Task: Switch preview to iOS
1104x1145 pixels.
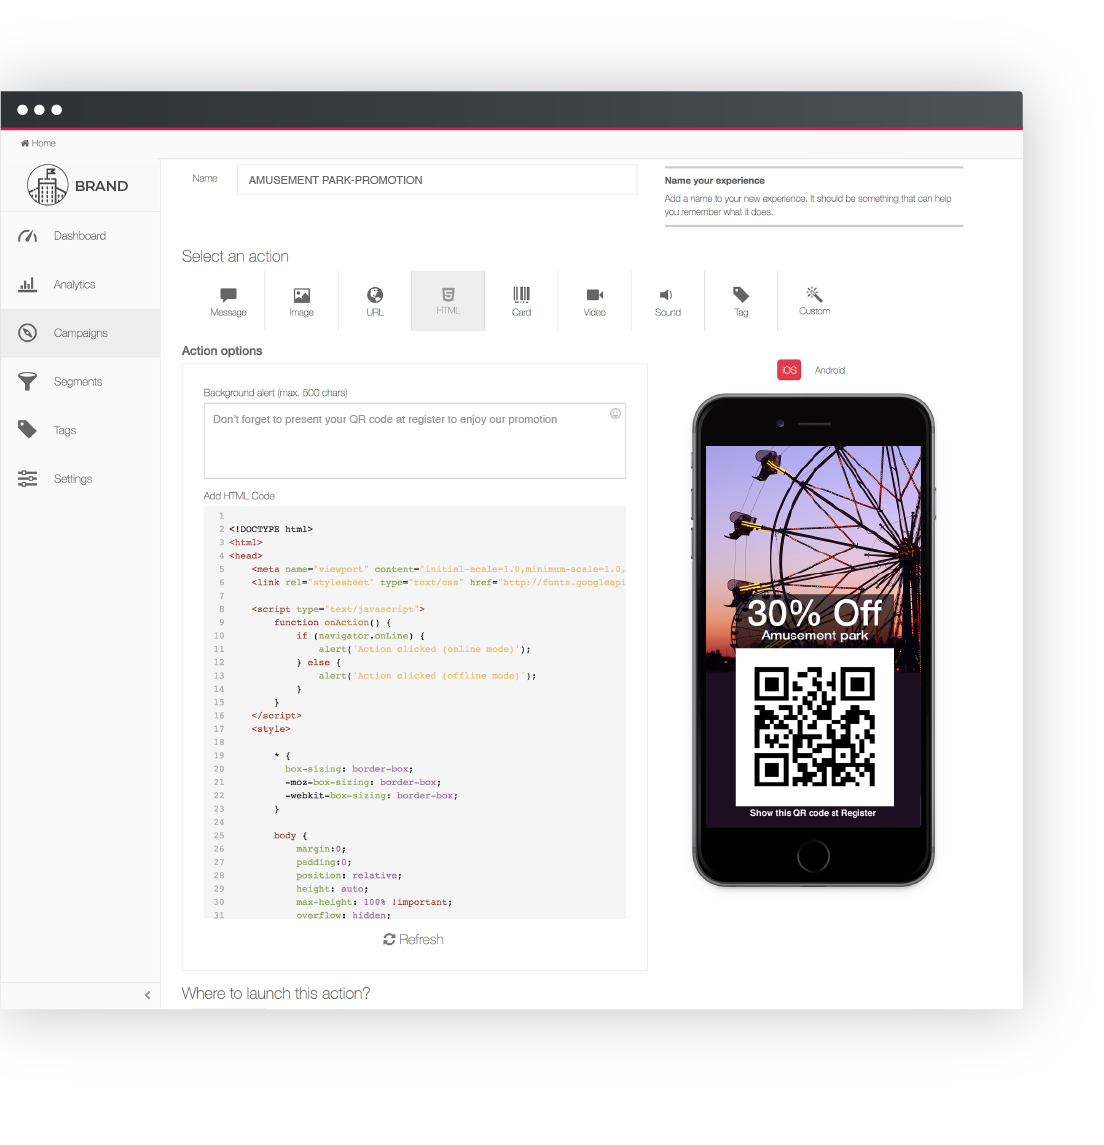Action: point(789,370)
